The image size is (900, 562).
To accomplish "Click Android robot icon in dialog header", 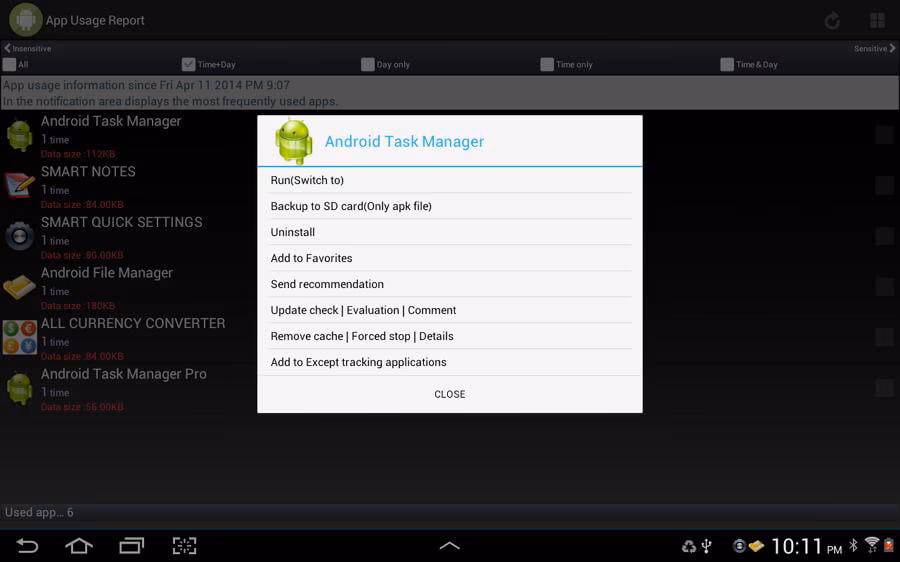I will coord(294,141).
